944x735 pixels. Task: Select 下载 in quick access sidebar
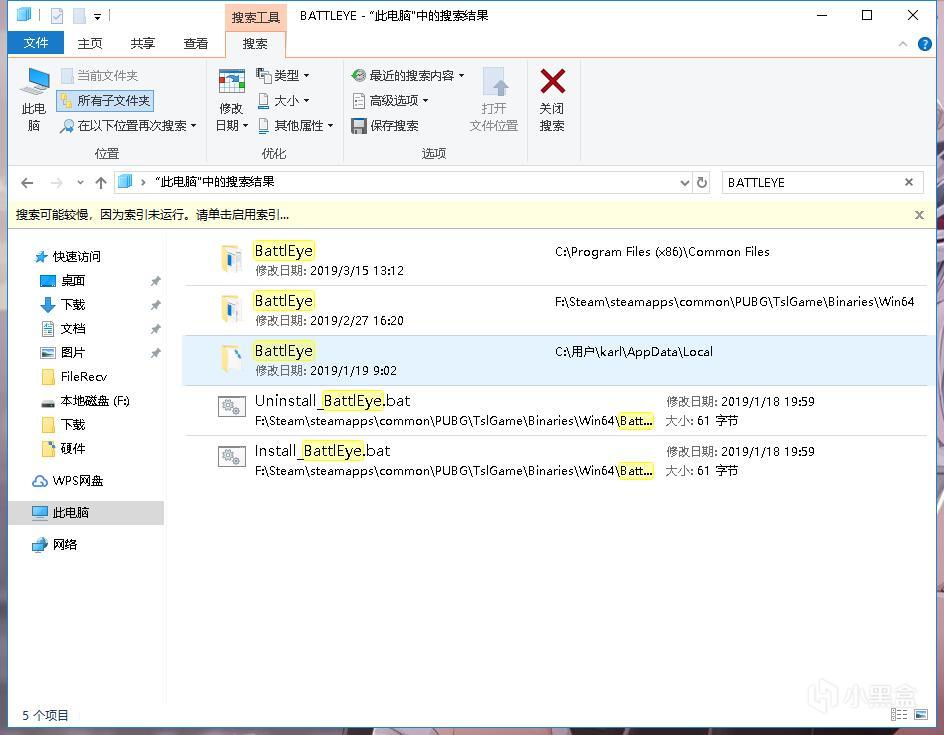pos(73,305)
